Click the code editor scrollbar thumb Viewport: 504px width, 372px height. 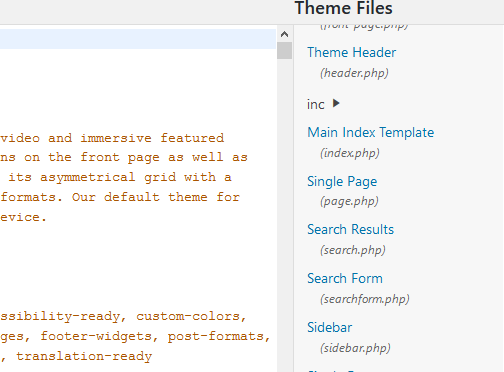coord(284,51)
